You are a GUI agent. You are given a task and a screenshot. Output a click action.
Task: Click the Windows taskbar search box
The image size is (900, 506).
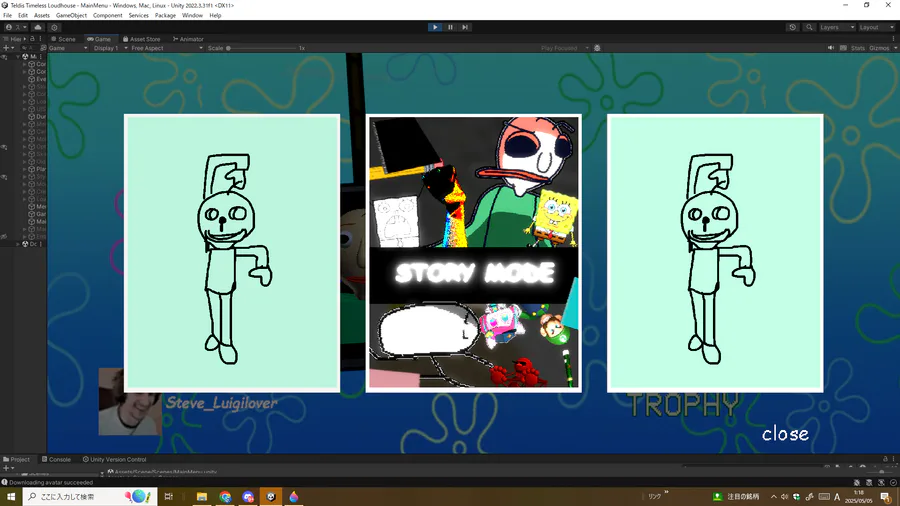90,497
